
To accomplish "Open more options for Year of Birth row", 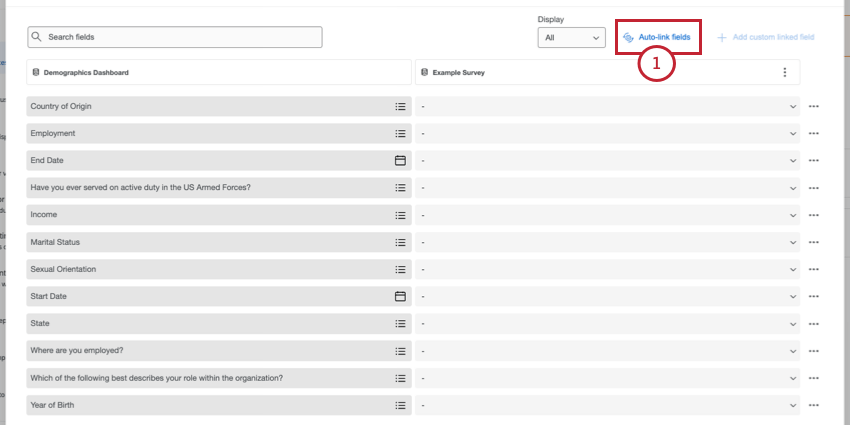I will pos(814,405).
